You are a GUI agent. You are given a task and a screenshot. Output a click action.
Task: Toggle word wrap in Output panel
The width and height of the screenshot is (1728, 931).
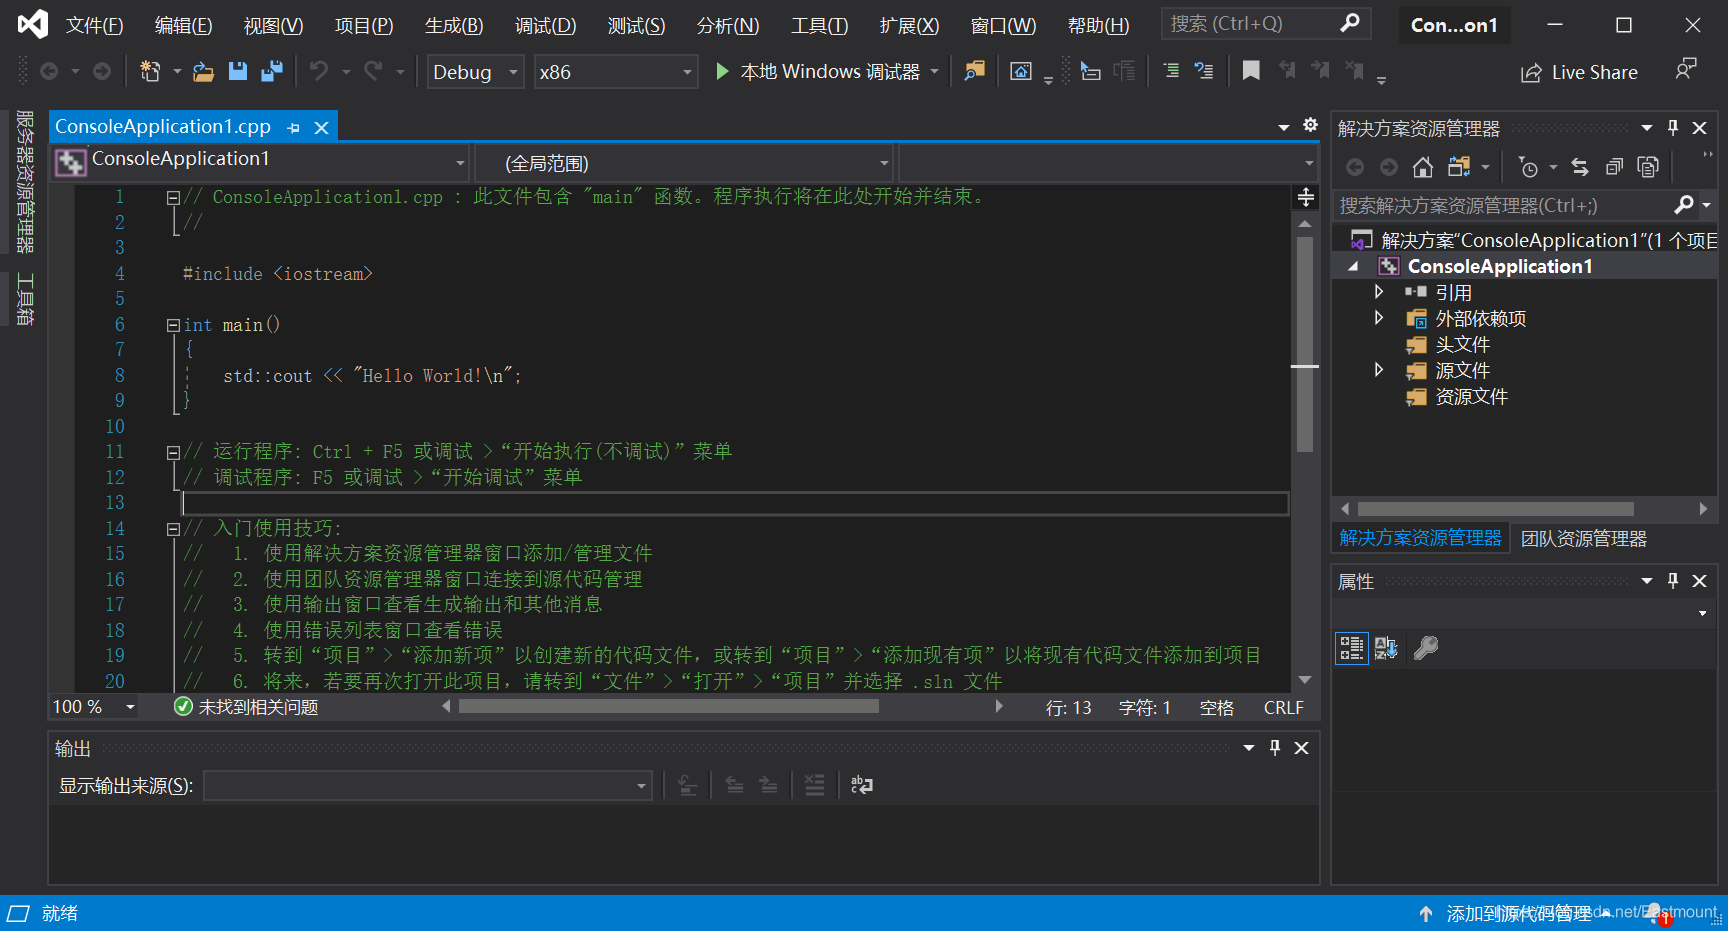point(861,785)
